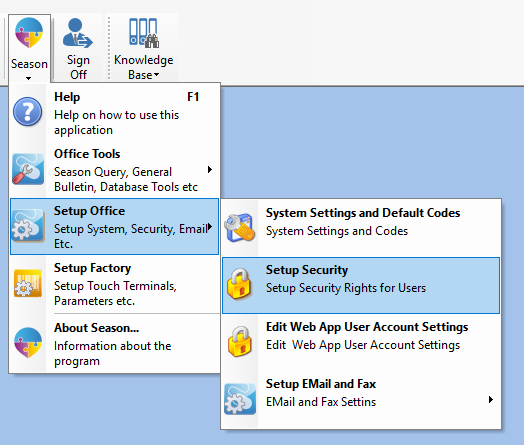
Task: Click the Setup EMail and Fax gear icon
Action: [240, 399]
